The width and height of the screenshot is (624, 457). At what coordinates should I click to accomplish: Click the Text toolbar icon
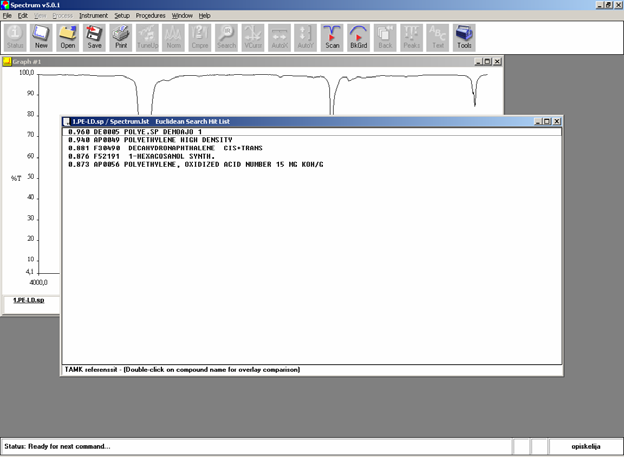click(438, 37)
